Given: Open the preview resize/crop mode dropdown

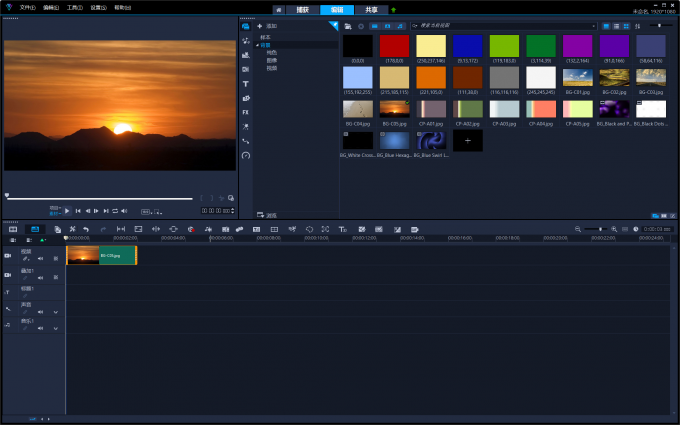Looking at the screenshot, I should point(158,212).
